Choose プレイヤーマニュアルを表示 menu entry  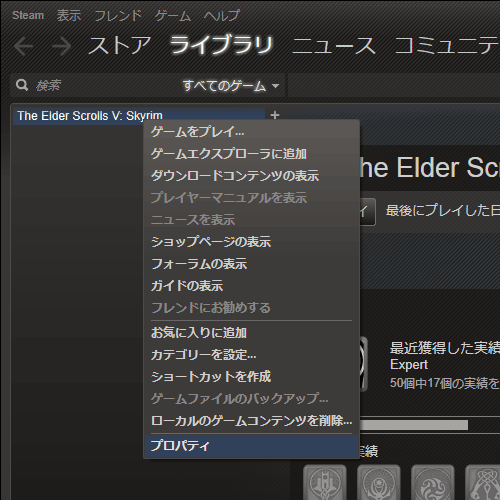[252, 198]
